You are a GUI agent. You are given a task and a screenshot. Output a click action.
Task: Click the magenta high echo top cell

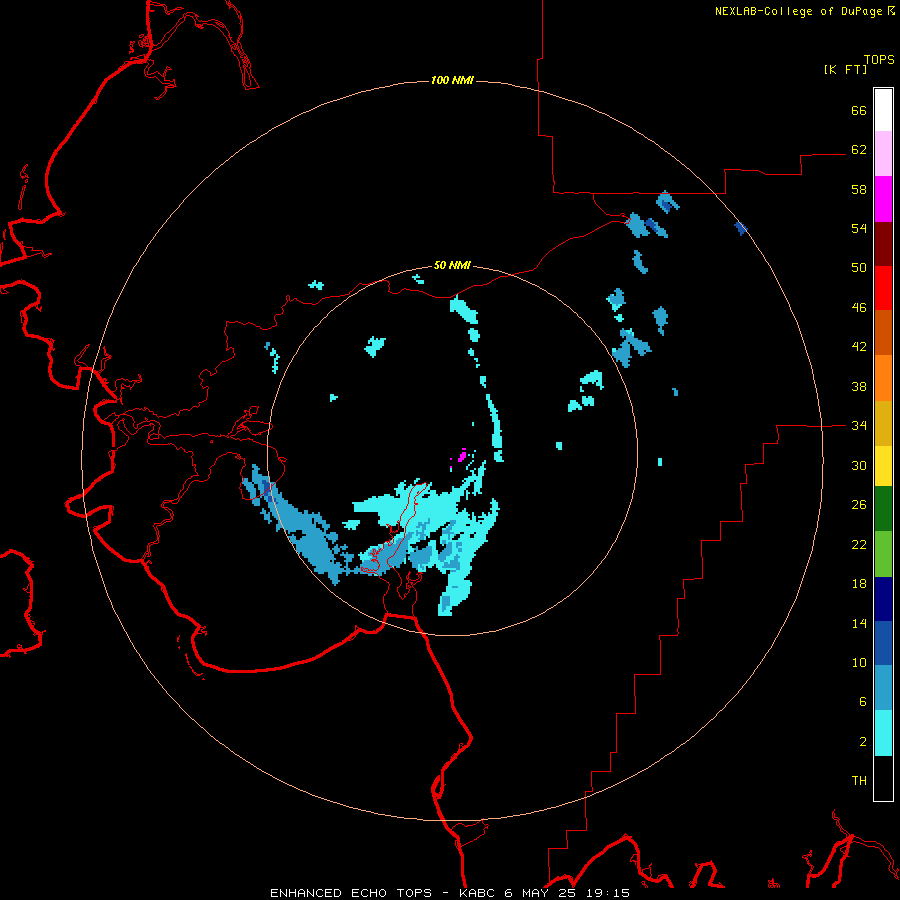(461, 457)
